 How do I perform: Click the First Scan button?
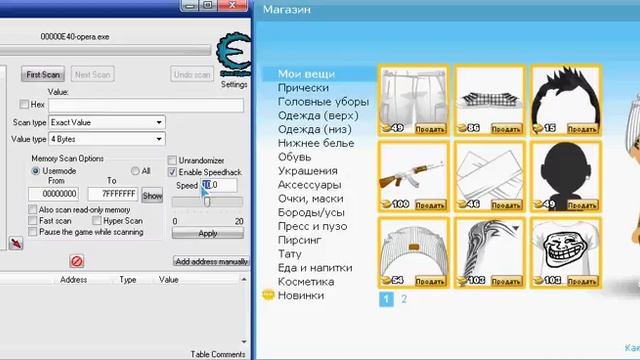(x=43, y=74)
